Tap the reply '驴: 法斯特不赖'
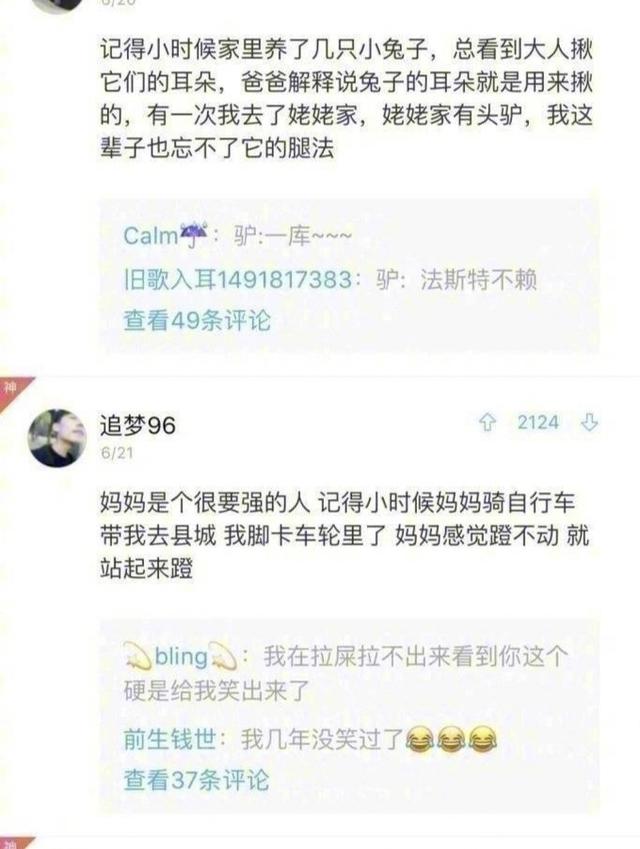This screenshot has height=849, width=640. tap(456, 280)
